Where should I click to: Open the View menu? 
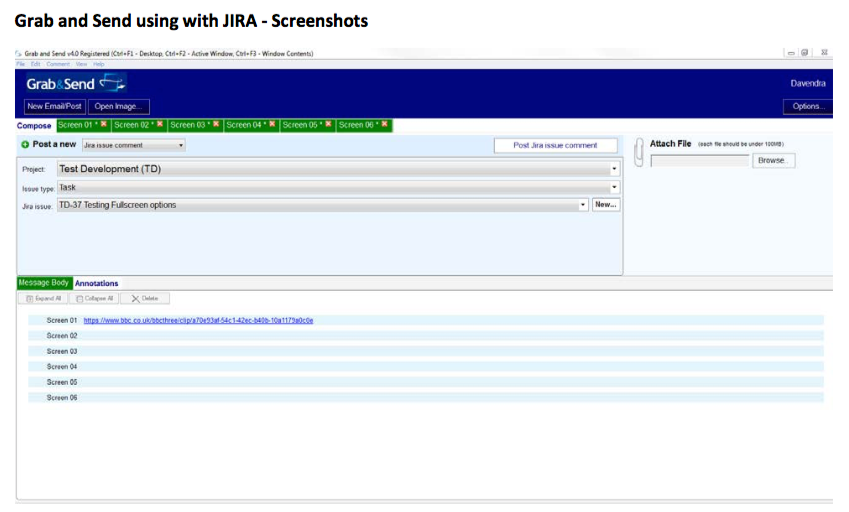click(x=81, y=64)
